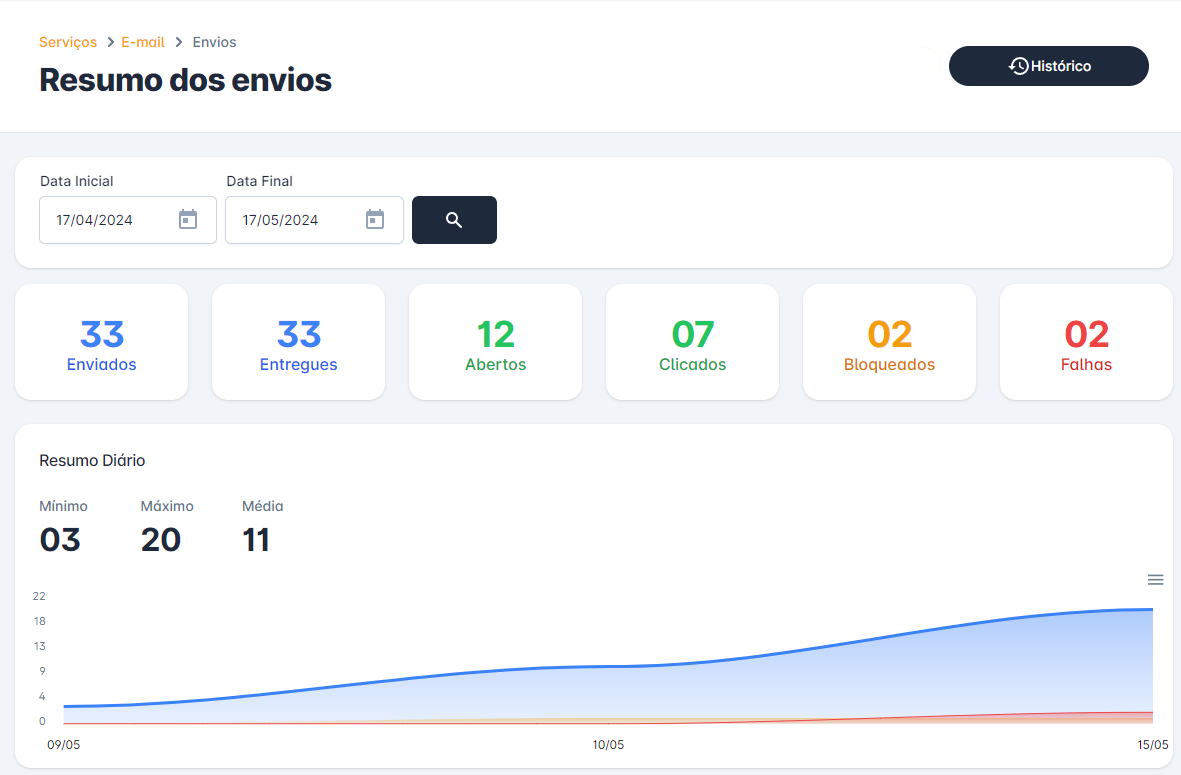Click the chevron after Serviços breadcrumb

tap(110, 42)
